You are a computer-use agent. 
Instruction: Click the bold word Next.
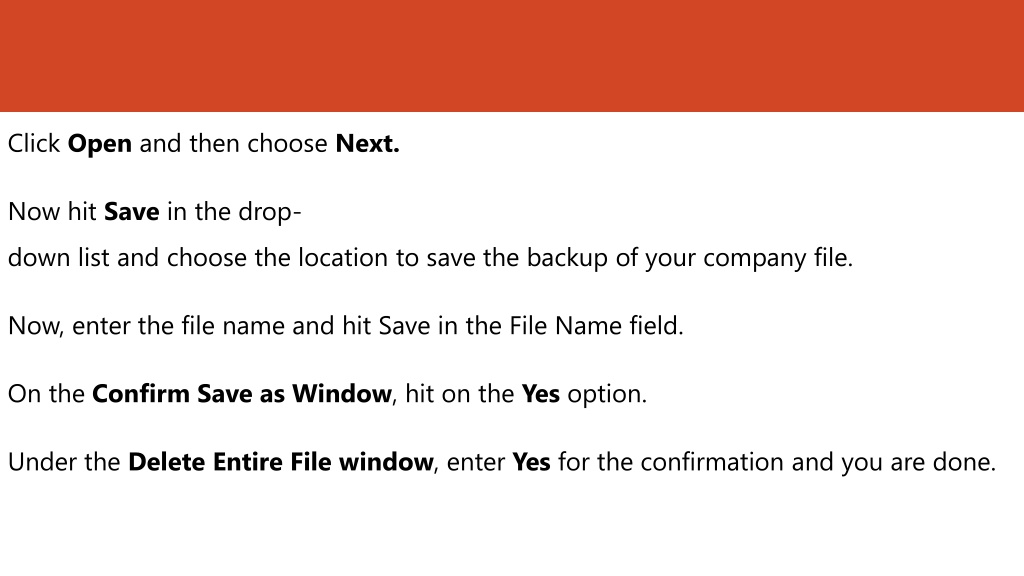coord(367,144)
